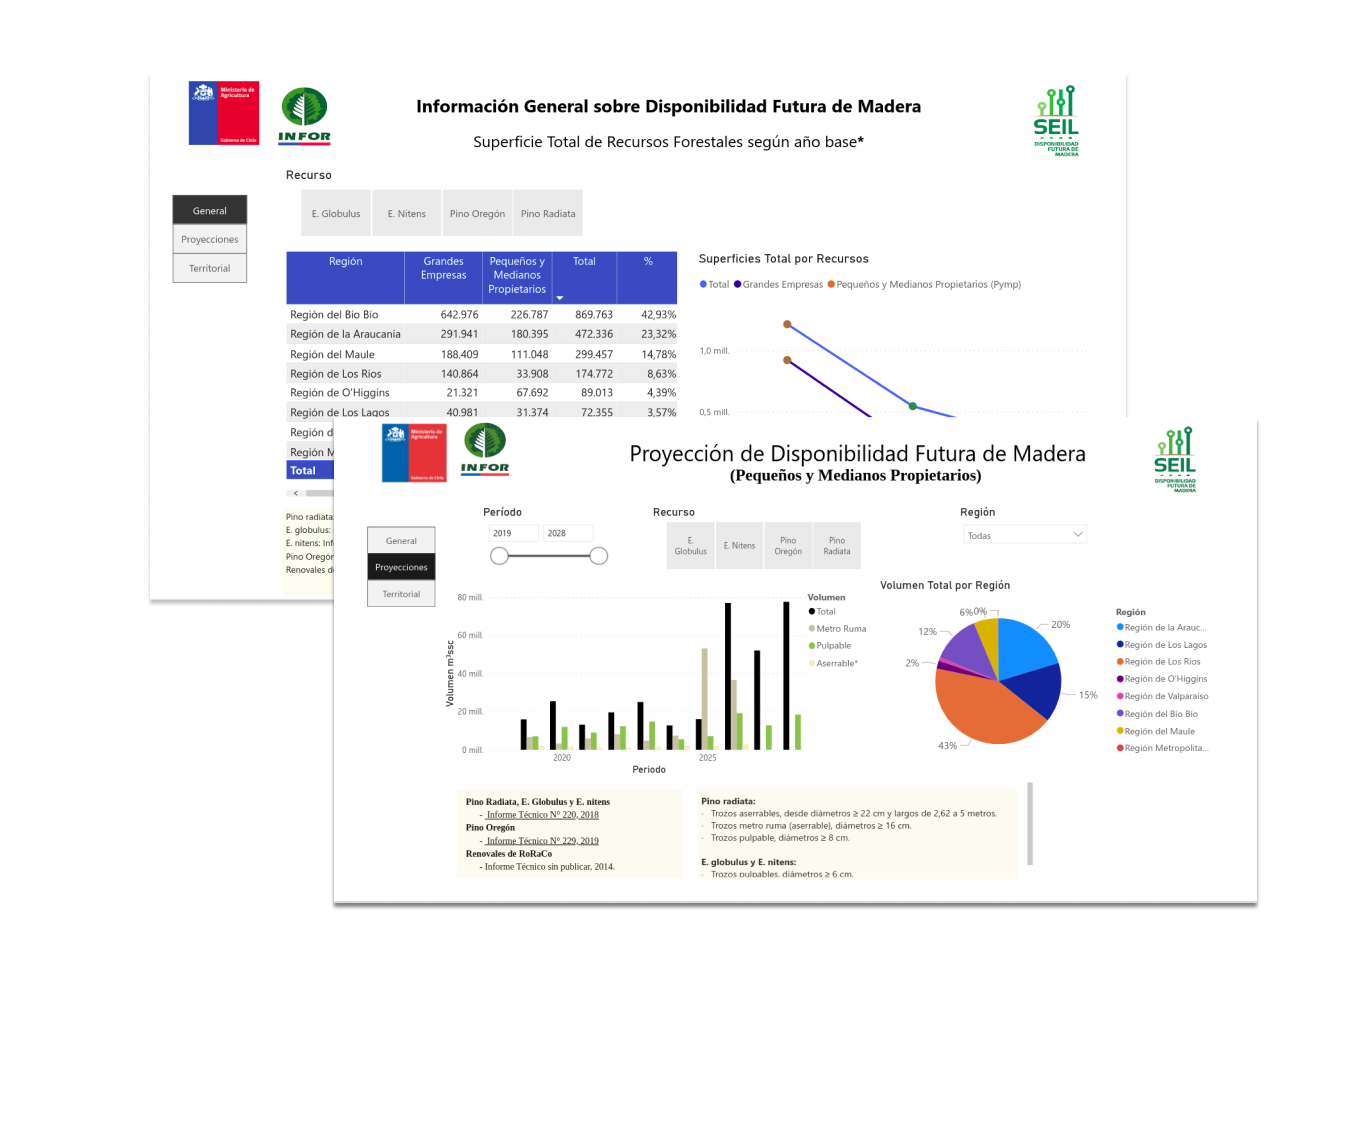The height and width of the screenshot is (1139, 1353).
Task: Click the INFOR logo in Proyección dashboard
Action: 485,449
